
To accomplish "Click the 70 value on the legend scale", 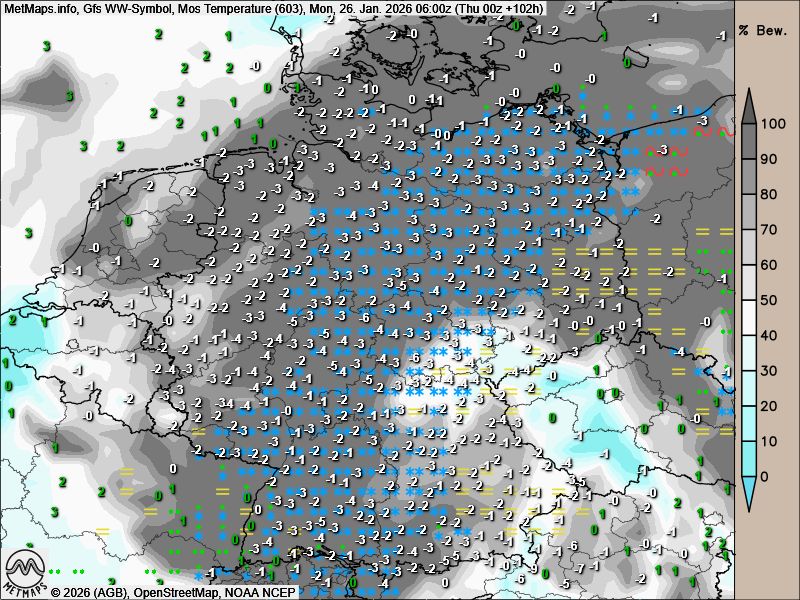I will (x=770, y=229).
